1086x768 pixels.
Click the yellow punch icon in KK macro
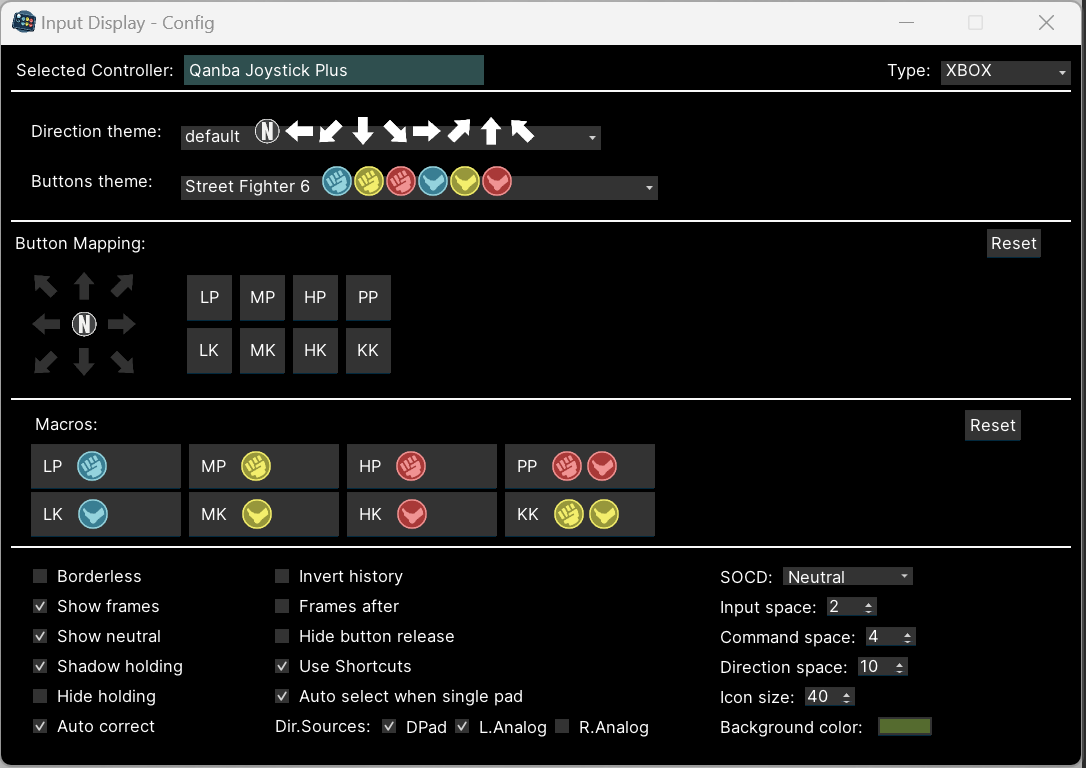click(x=569, y=515)
